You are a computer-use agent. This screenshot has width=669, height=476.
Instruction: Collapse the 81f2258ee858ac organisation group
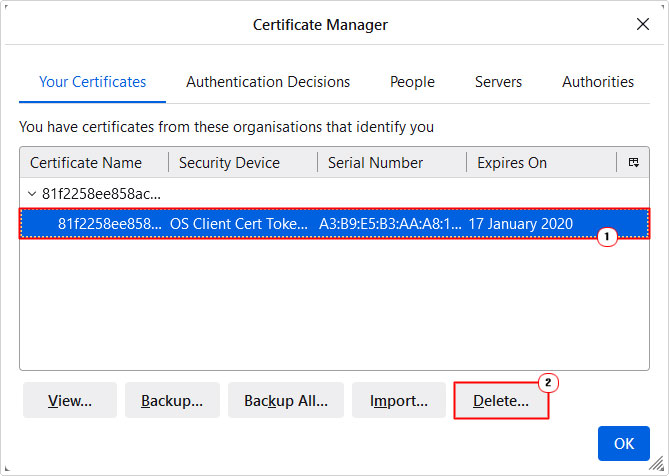(x=32, y=194)
